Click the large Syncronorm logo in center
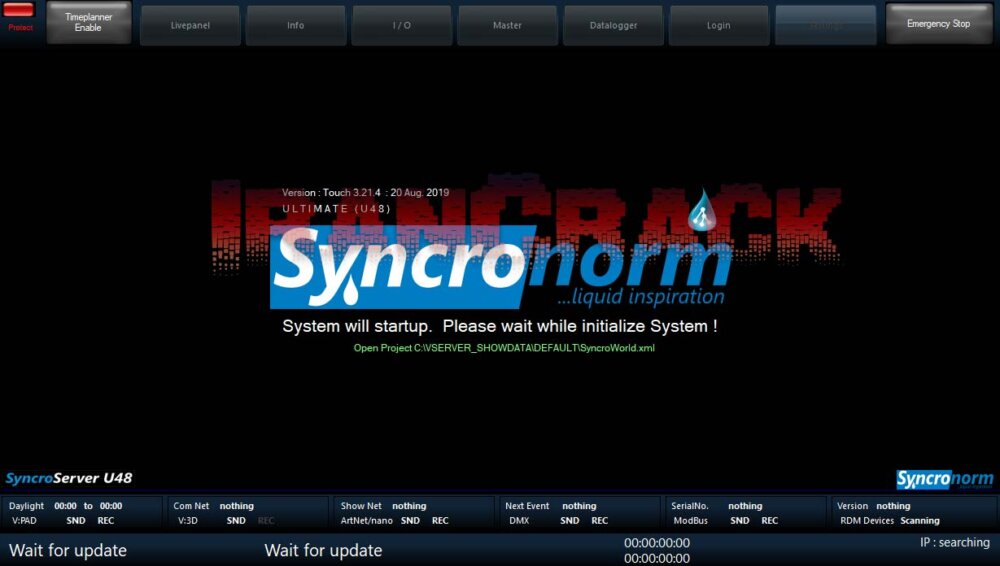The image size is (1000, 566). 501,267
